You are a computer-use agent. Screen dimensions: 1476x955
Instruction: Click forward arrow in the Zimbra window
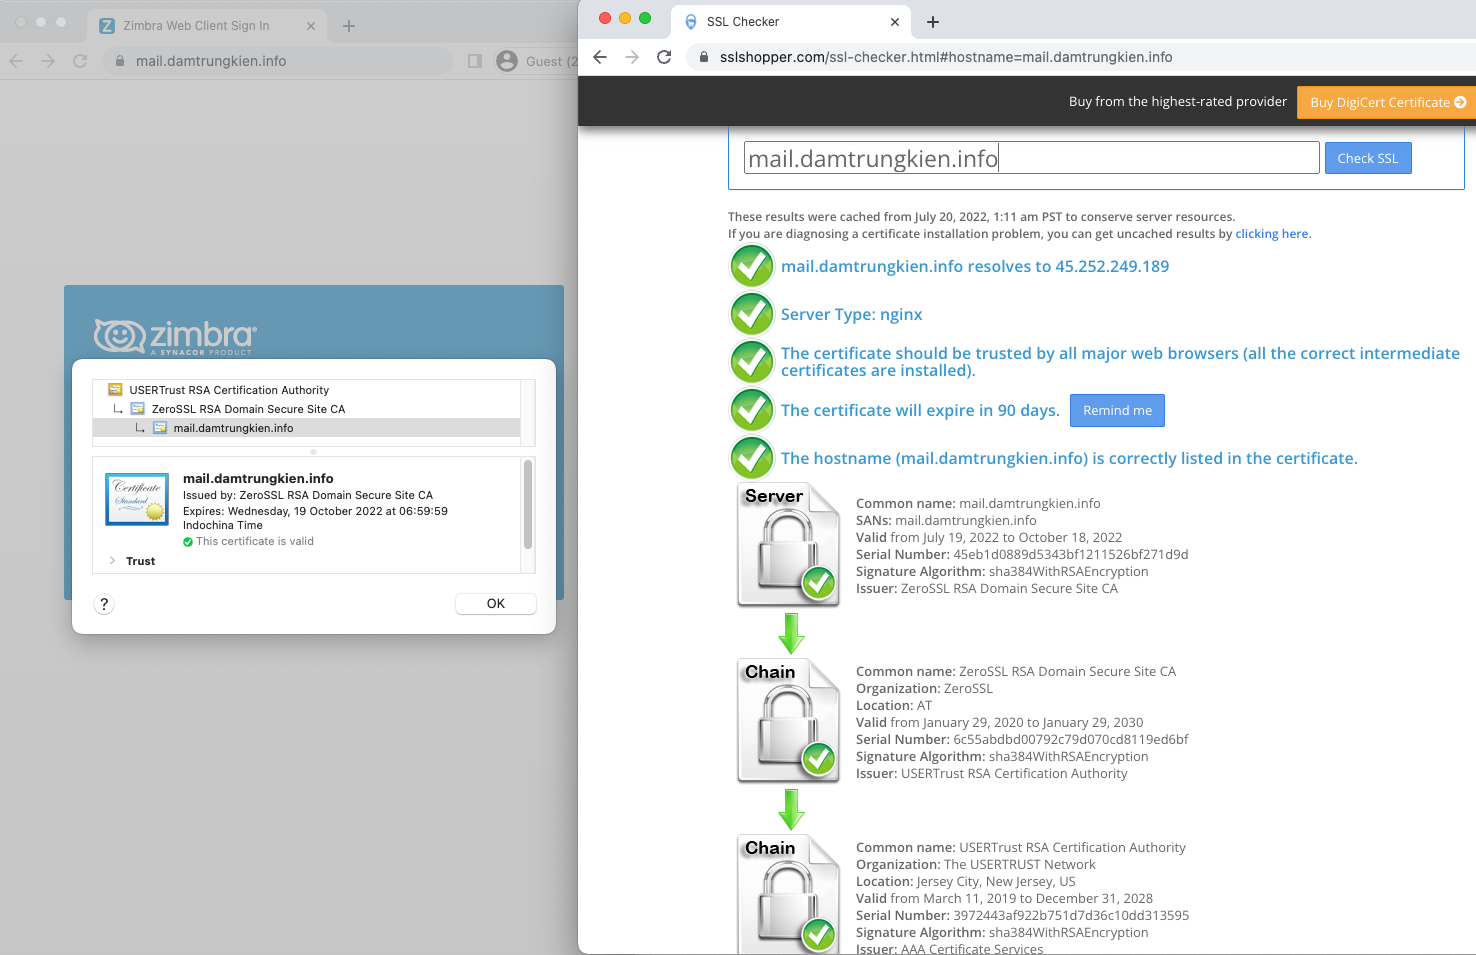(x=48, y=61)
